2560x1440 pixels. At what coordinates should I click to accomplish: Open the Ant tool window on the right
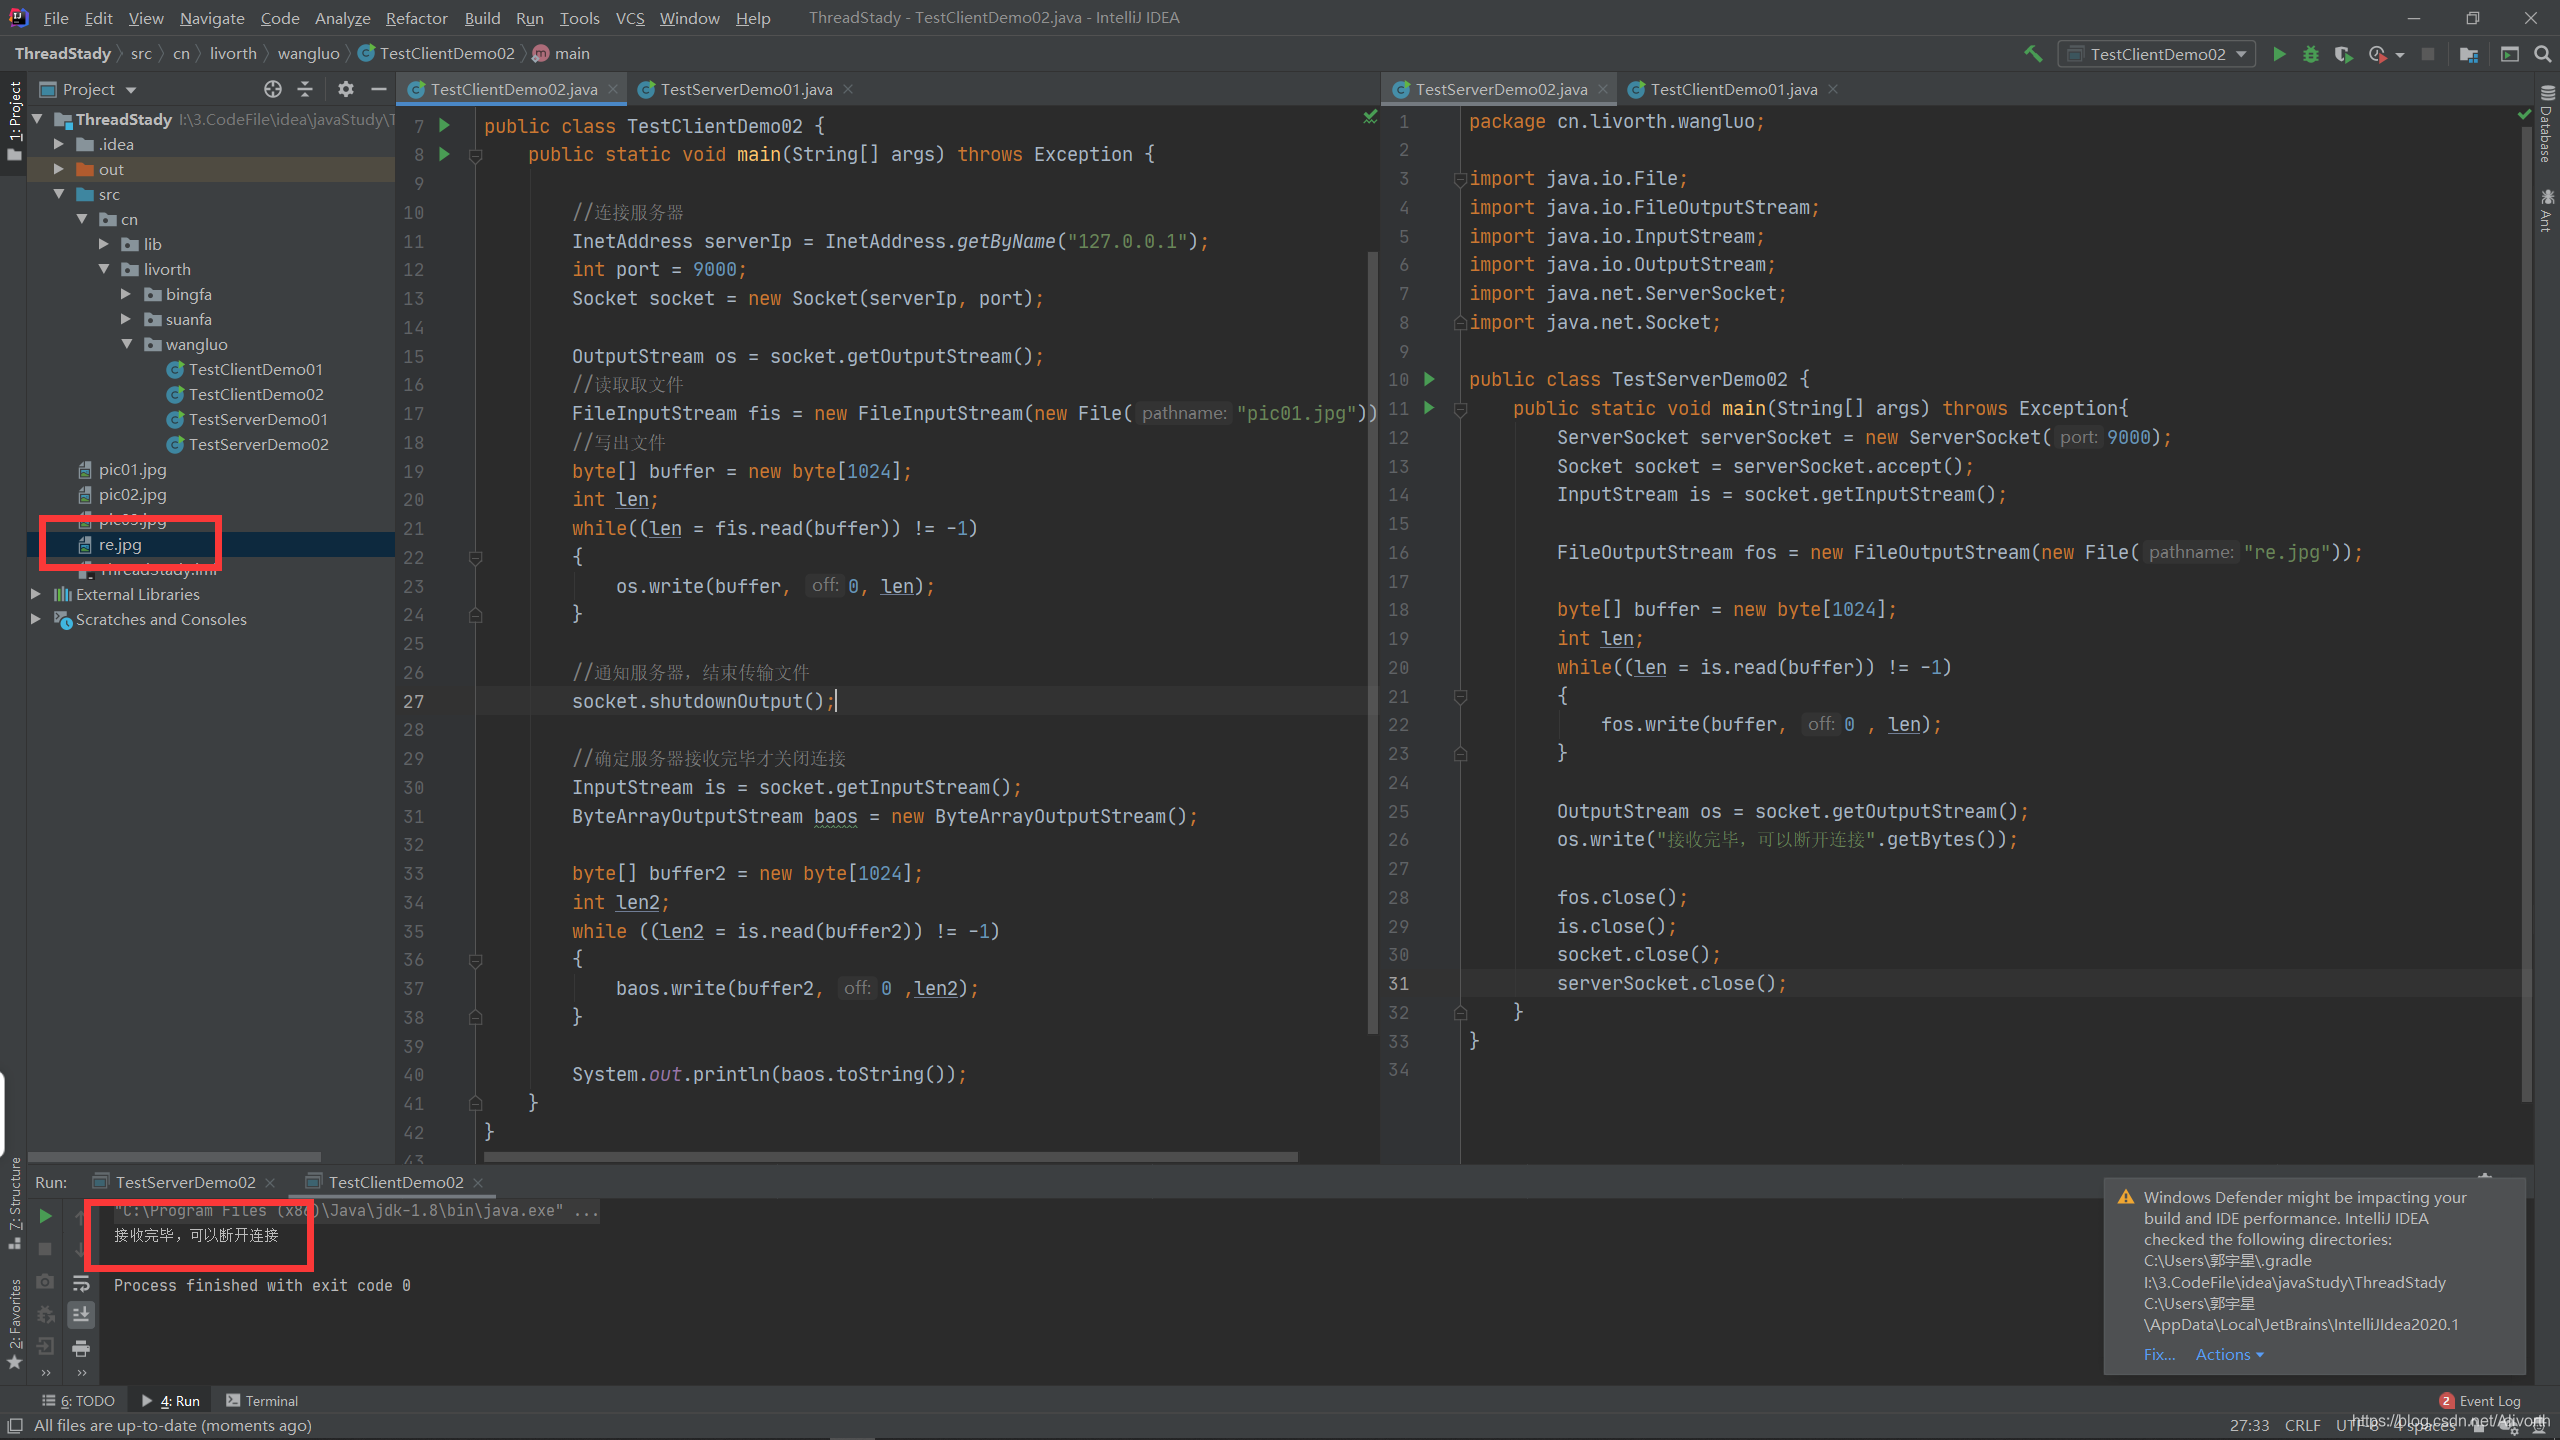coord(2546,210)
